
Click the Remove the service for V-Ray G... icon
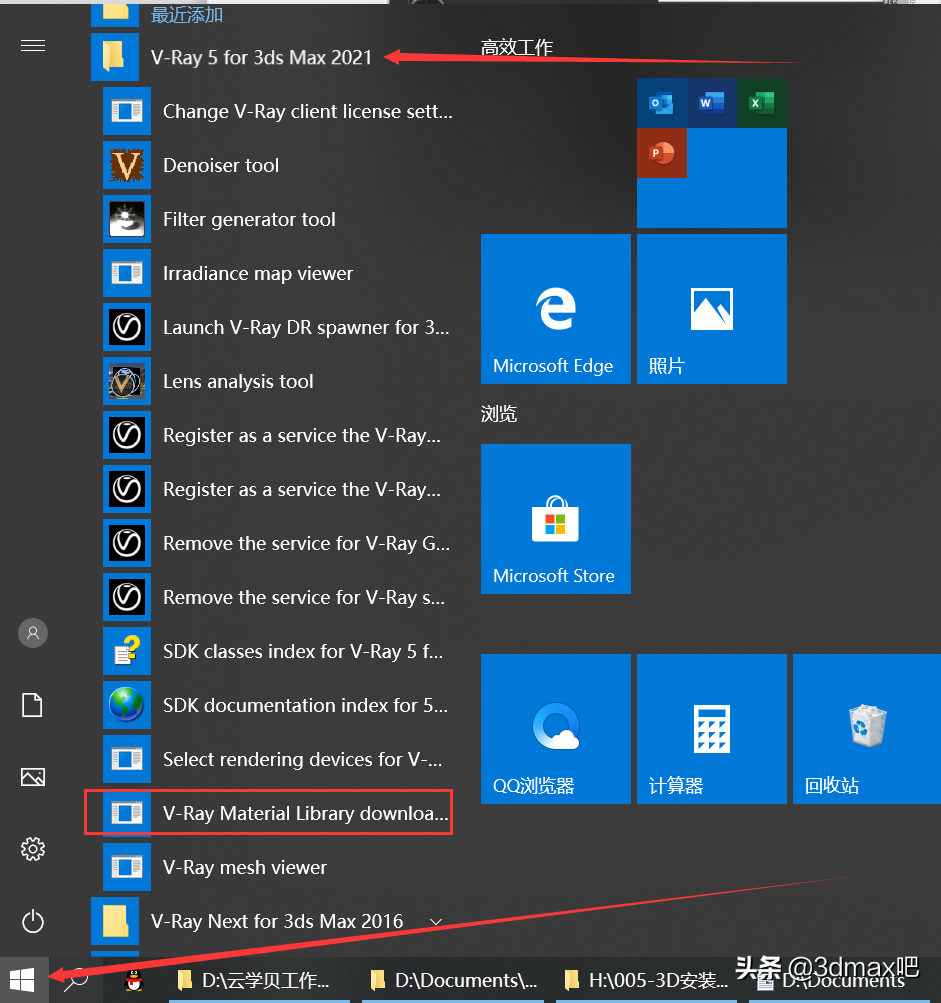pyautogui.click(x=127, y=543)
